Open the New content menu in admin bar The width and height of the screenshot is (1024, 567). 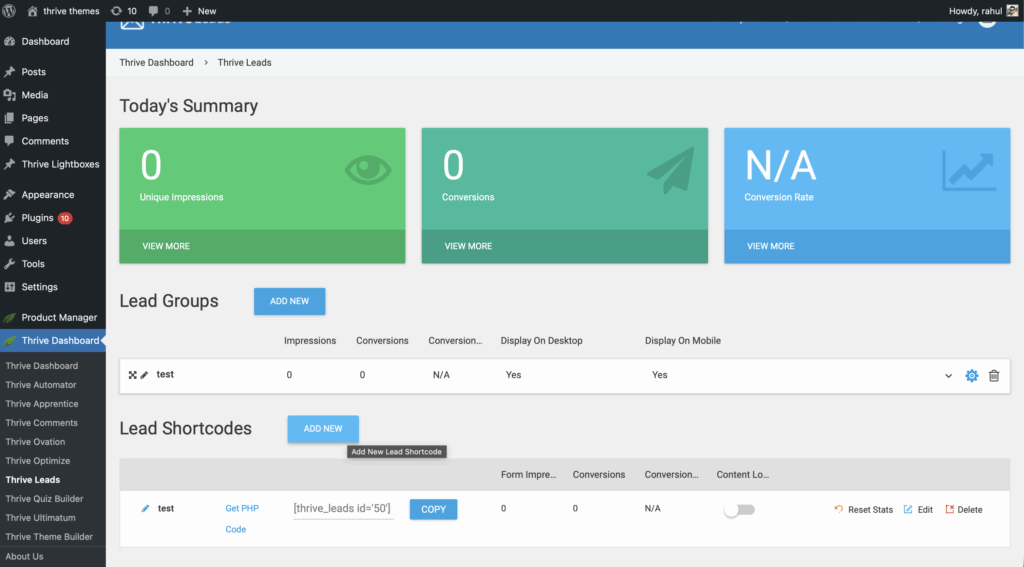pyautogui.click(x=199, y=11)
